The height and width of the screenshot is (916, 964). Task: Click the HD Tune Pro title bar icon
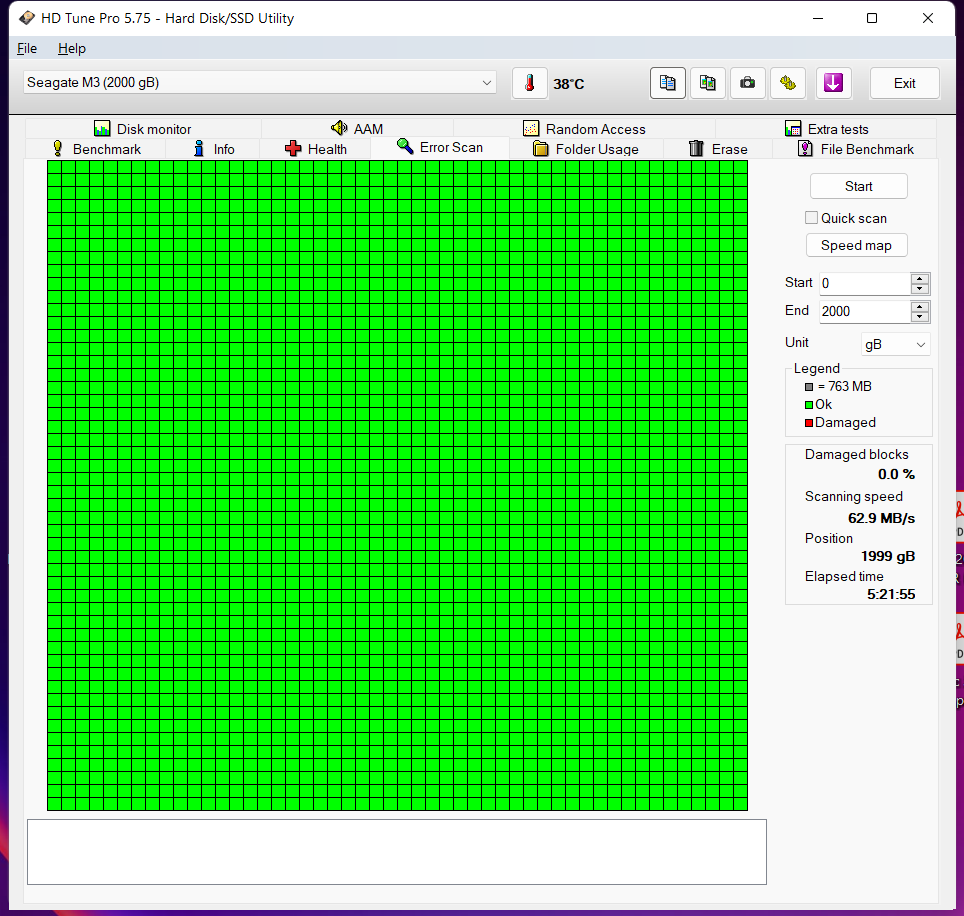26,18
